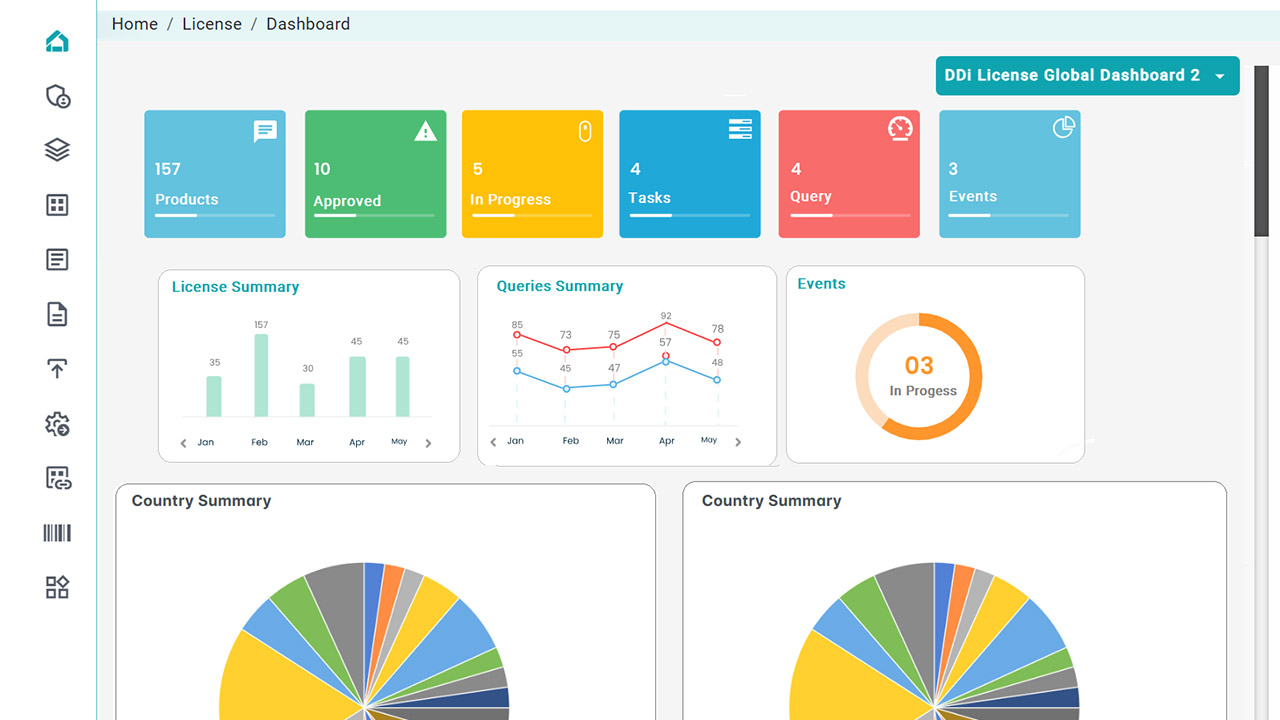Open the 157 Products card
This screenshot has height=720, width=1280.
point(215,174)
